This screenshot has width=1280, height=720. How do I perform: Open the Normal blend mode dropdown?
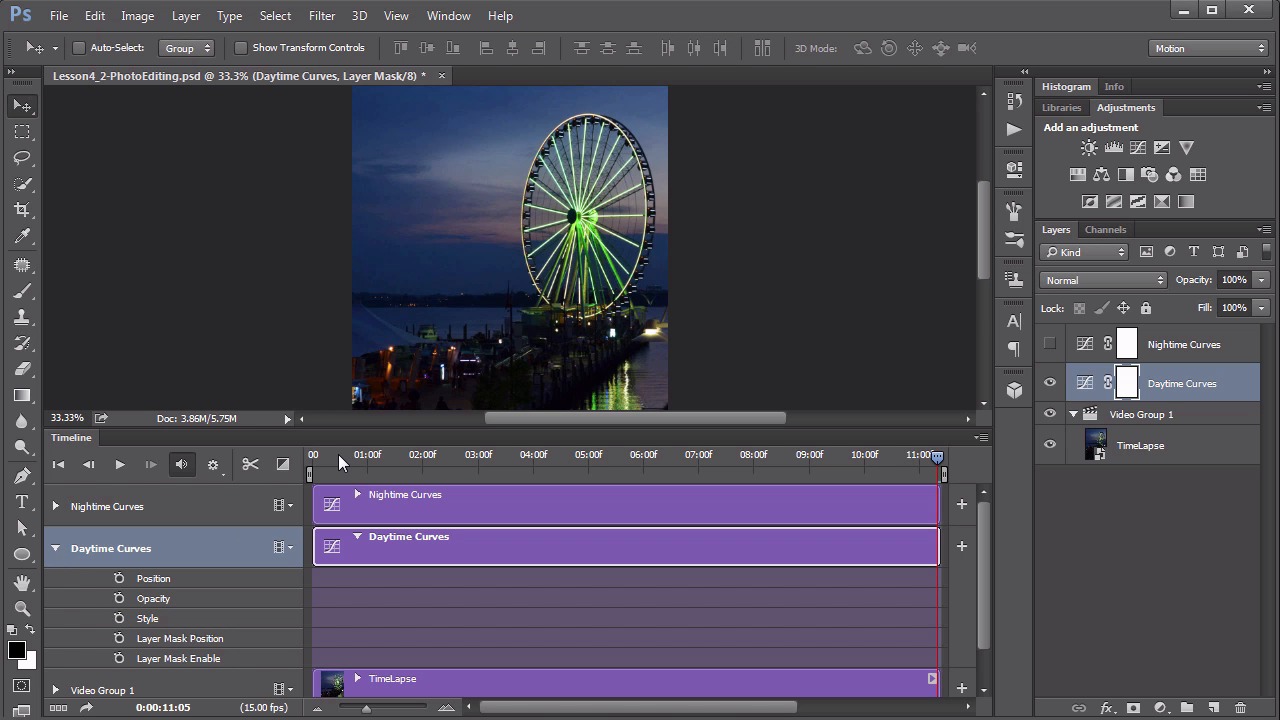[x=1103, y=280]
